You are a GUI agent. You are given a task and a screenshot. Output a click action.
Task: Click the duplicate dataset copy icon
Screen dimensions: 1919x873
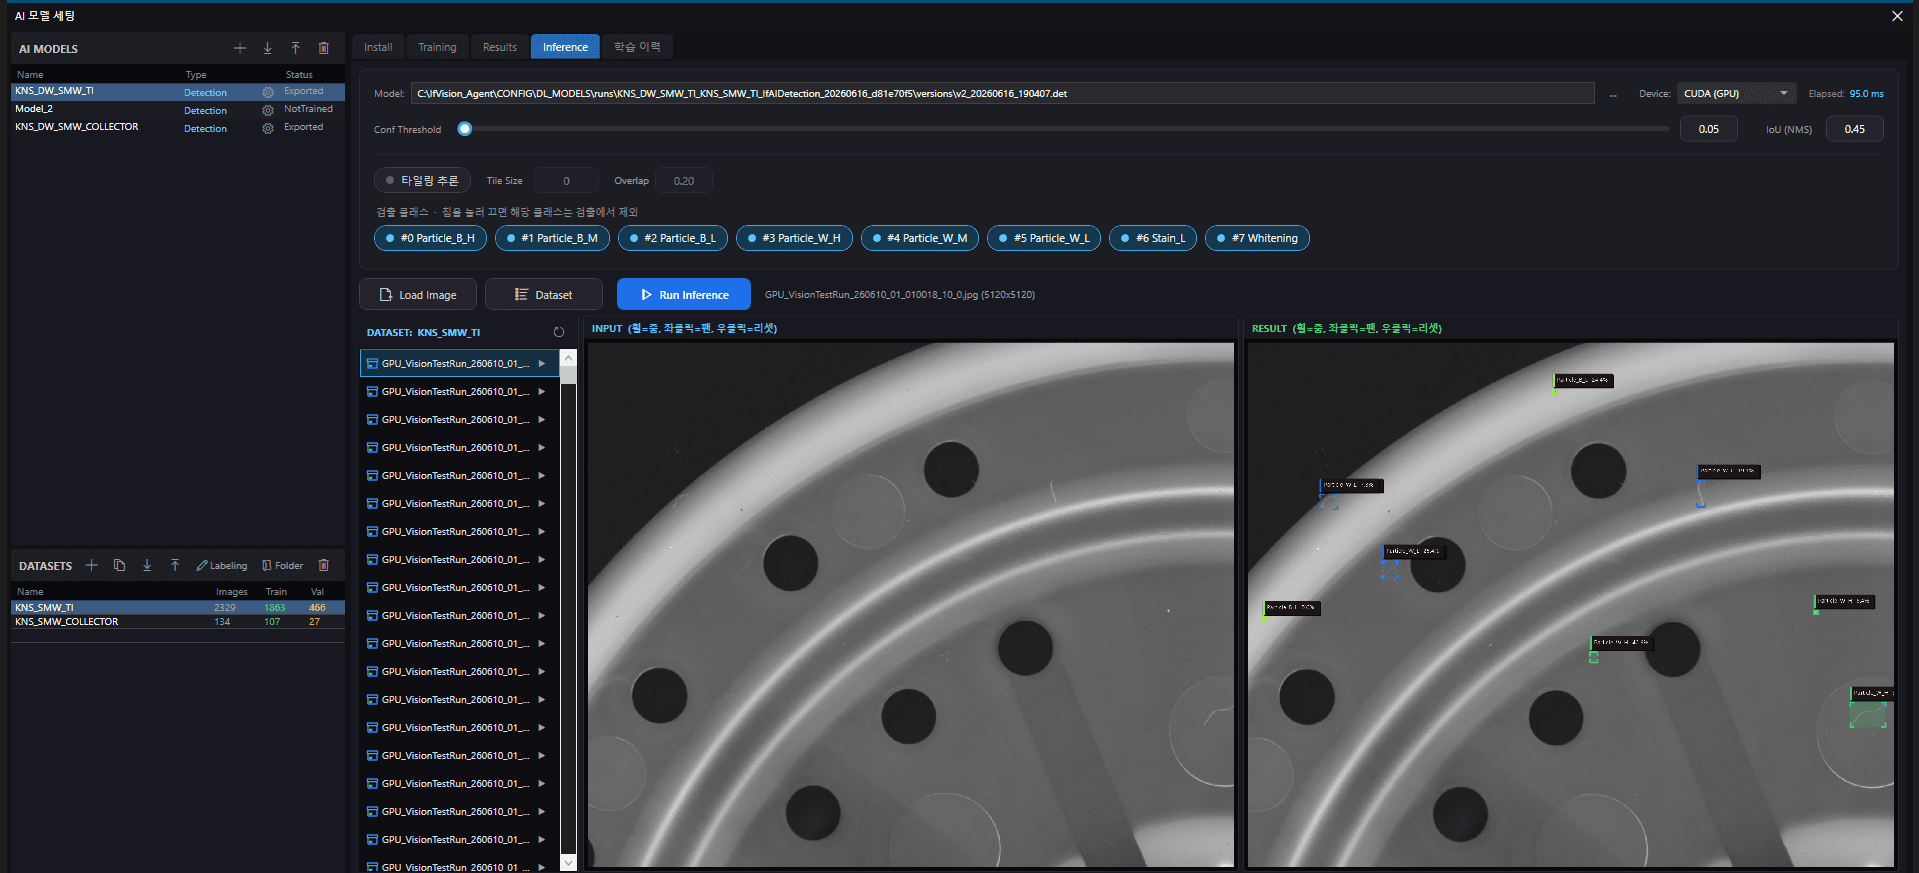click(119, 565)
